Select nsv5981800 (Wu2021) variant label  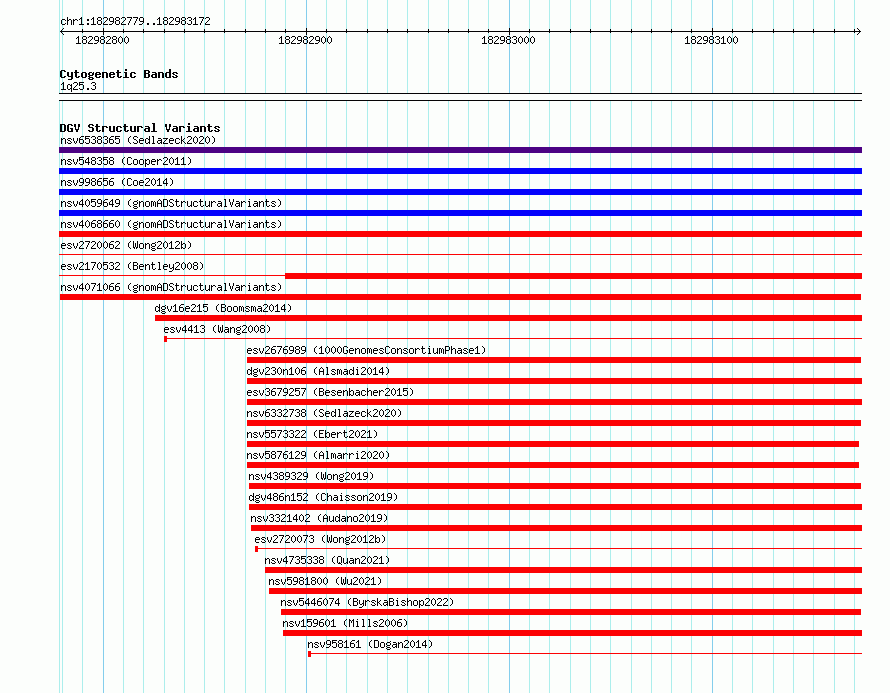[325, 581]
